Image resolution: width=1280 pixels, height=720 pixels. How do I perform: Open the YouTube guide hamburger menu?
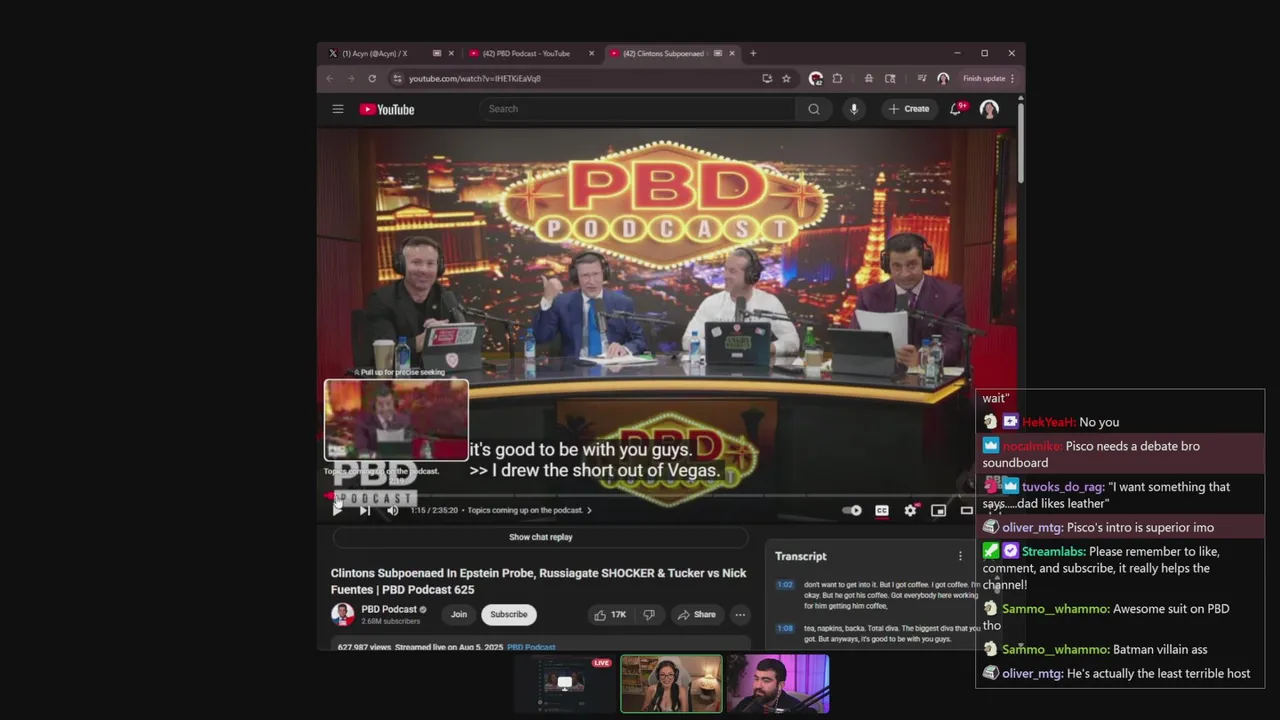[x=338, y=109]
